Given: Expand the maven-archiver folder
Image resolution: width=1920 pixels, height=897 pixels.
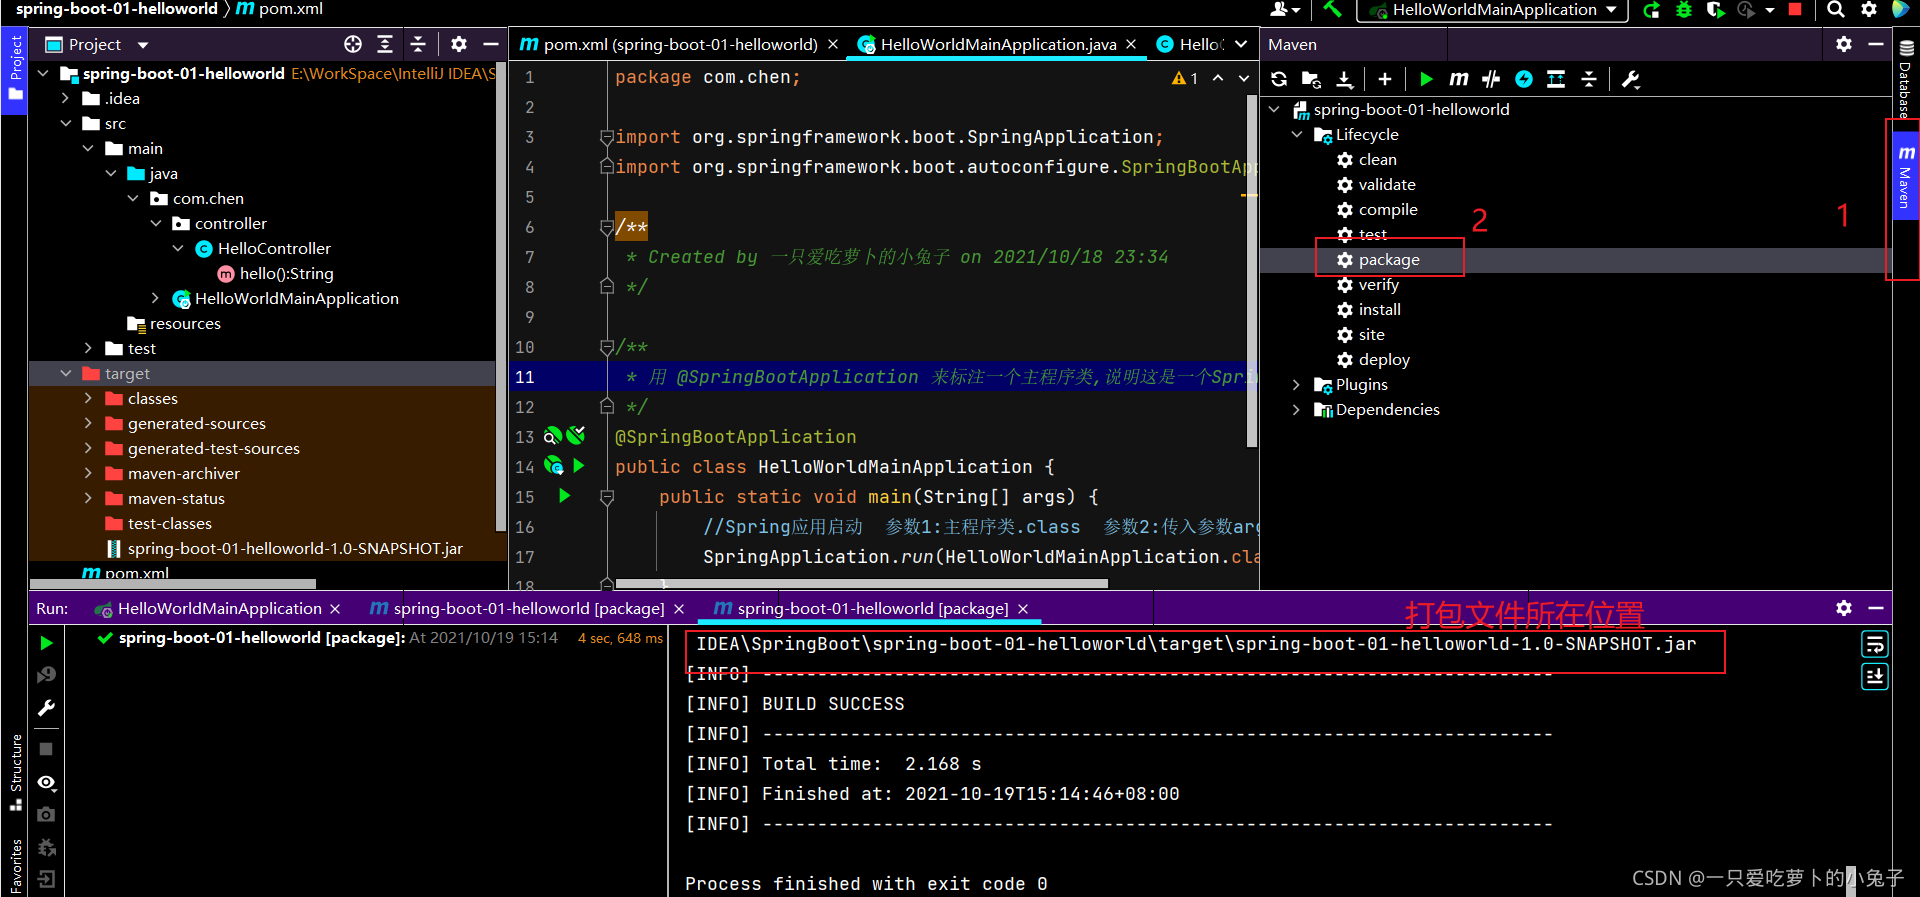Looking at the screenshot, I should [x=88, y=473].
